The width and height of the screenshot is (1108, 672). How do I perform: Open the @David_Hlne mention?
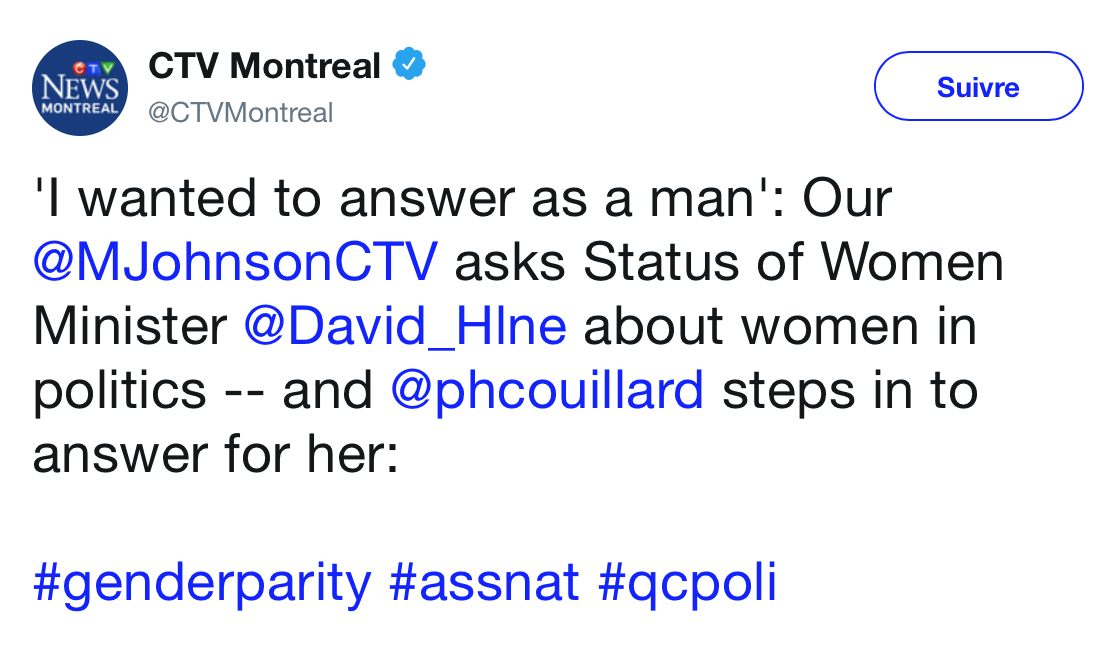tap(405, 326)
